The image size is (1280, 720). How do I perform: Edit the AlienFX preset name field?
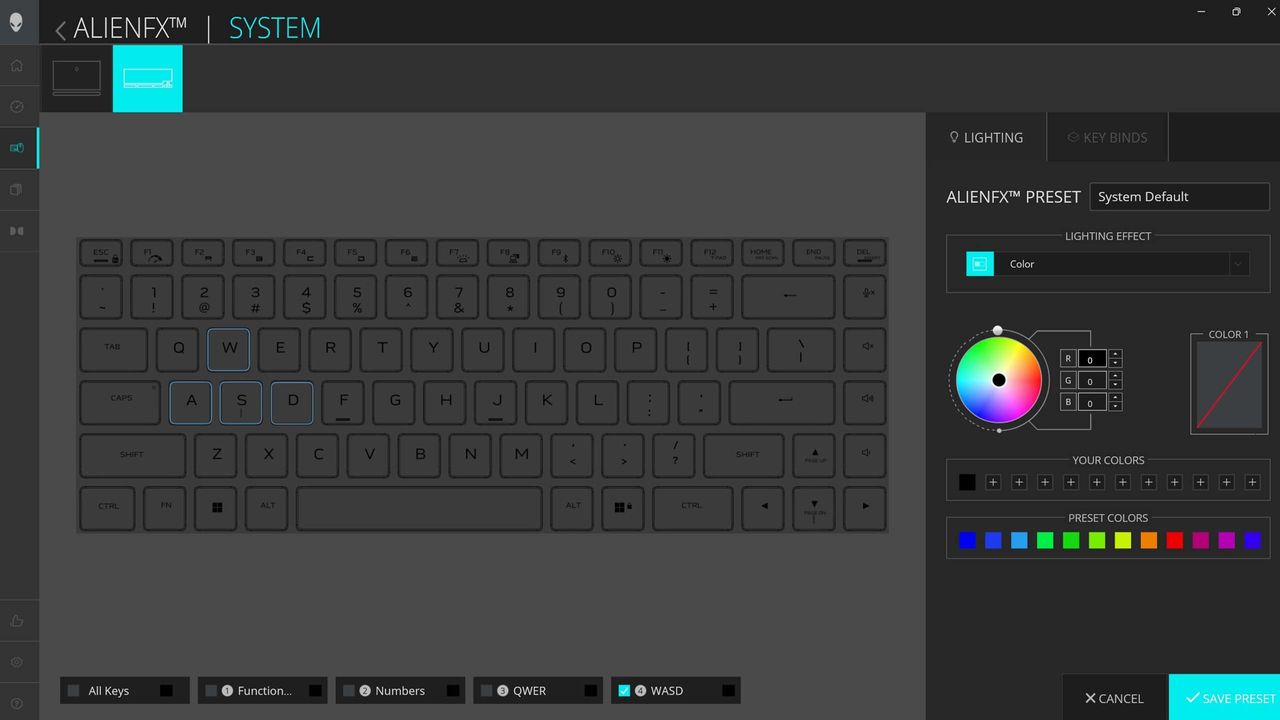coord(1179,197)
